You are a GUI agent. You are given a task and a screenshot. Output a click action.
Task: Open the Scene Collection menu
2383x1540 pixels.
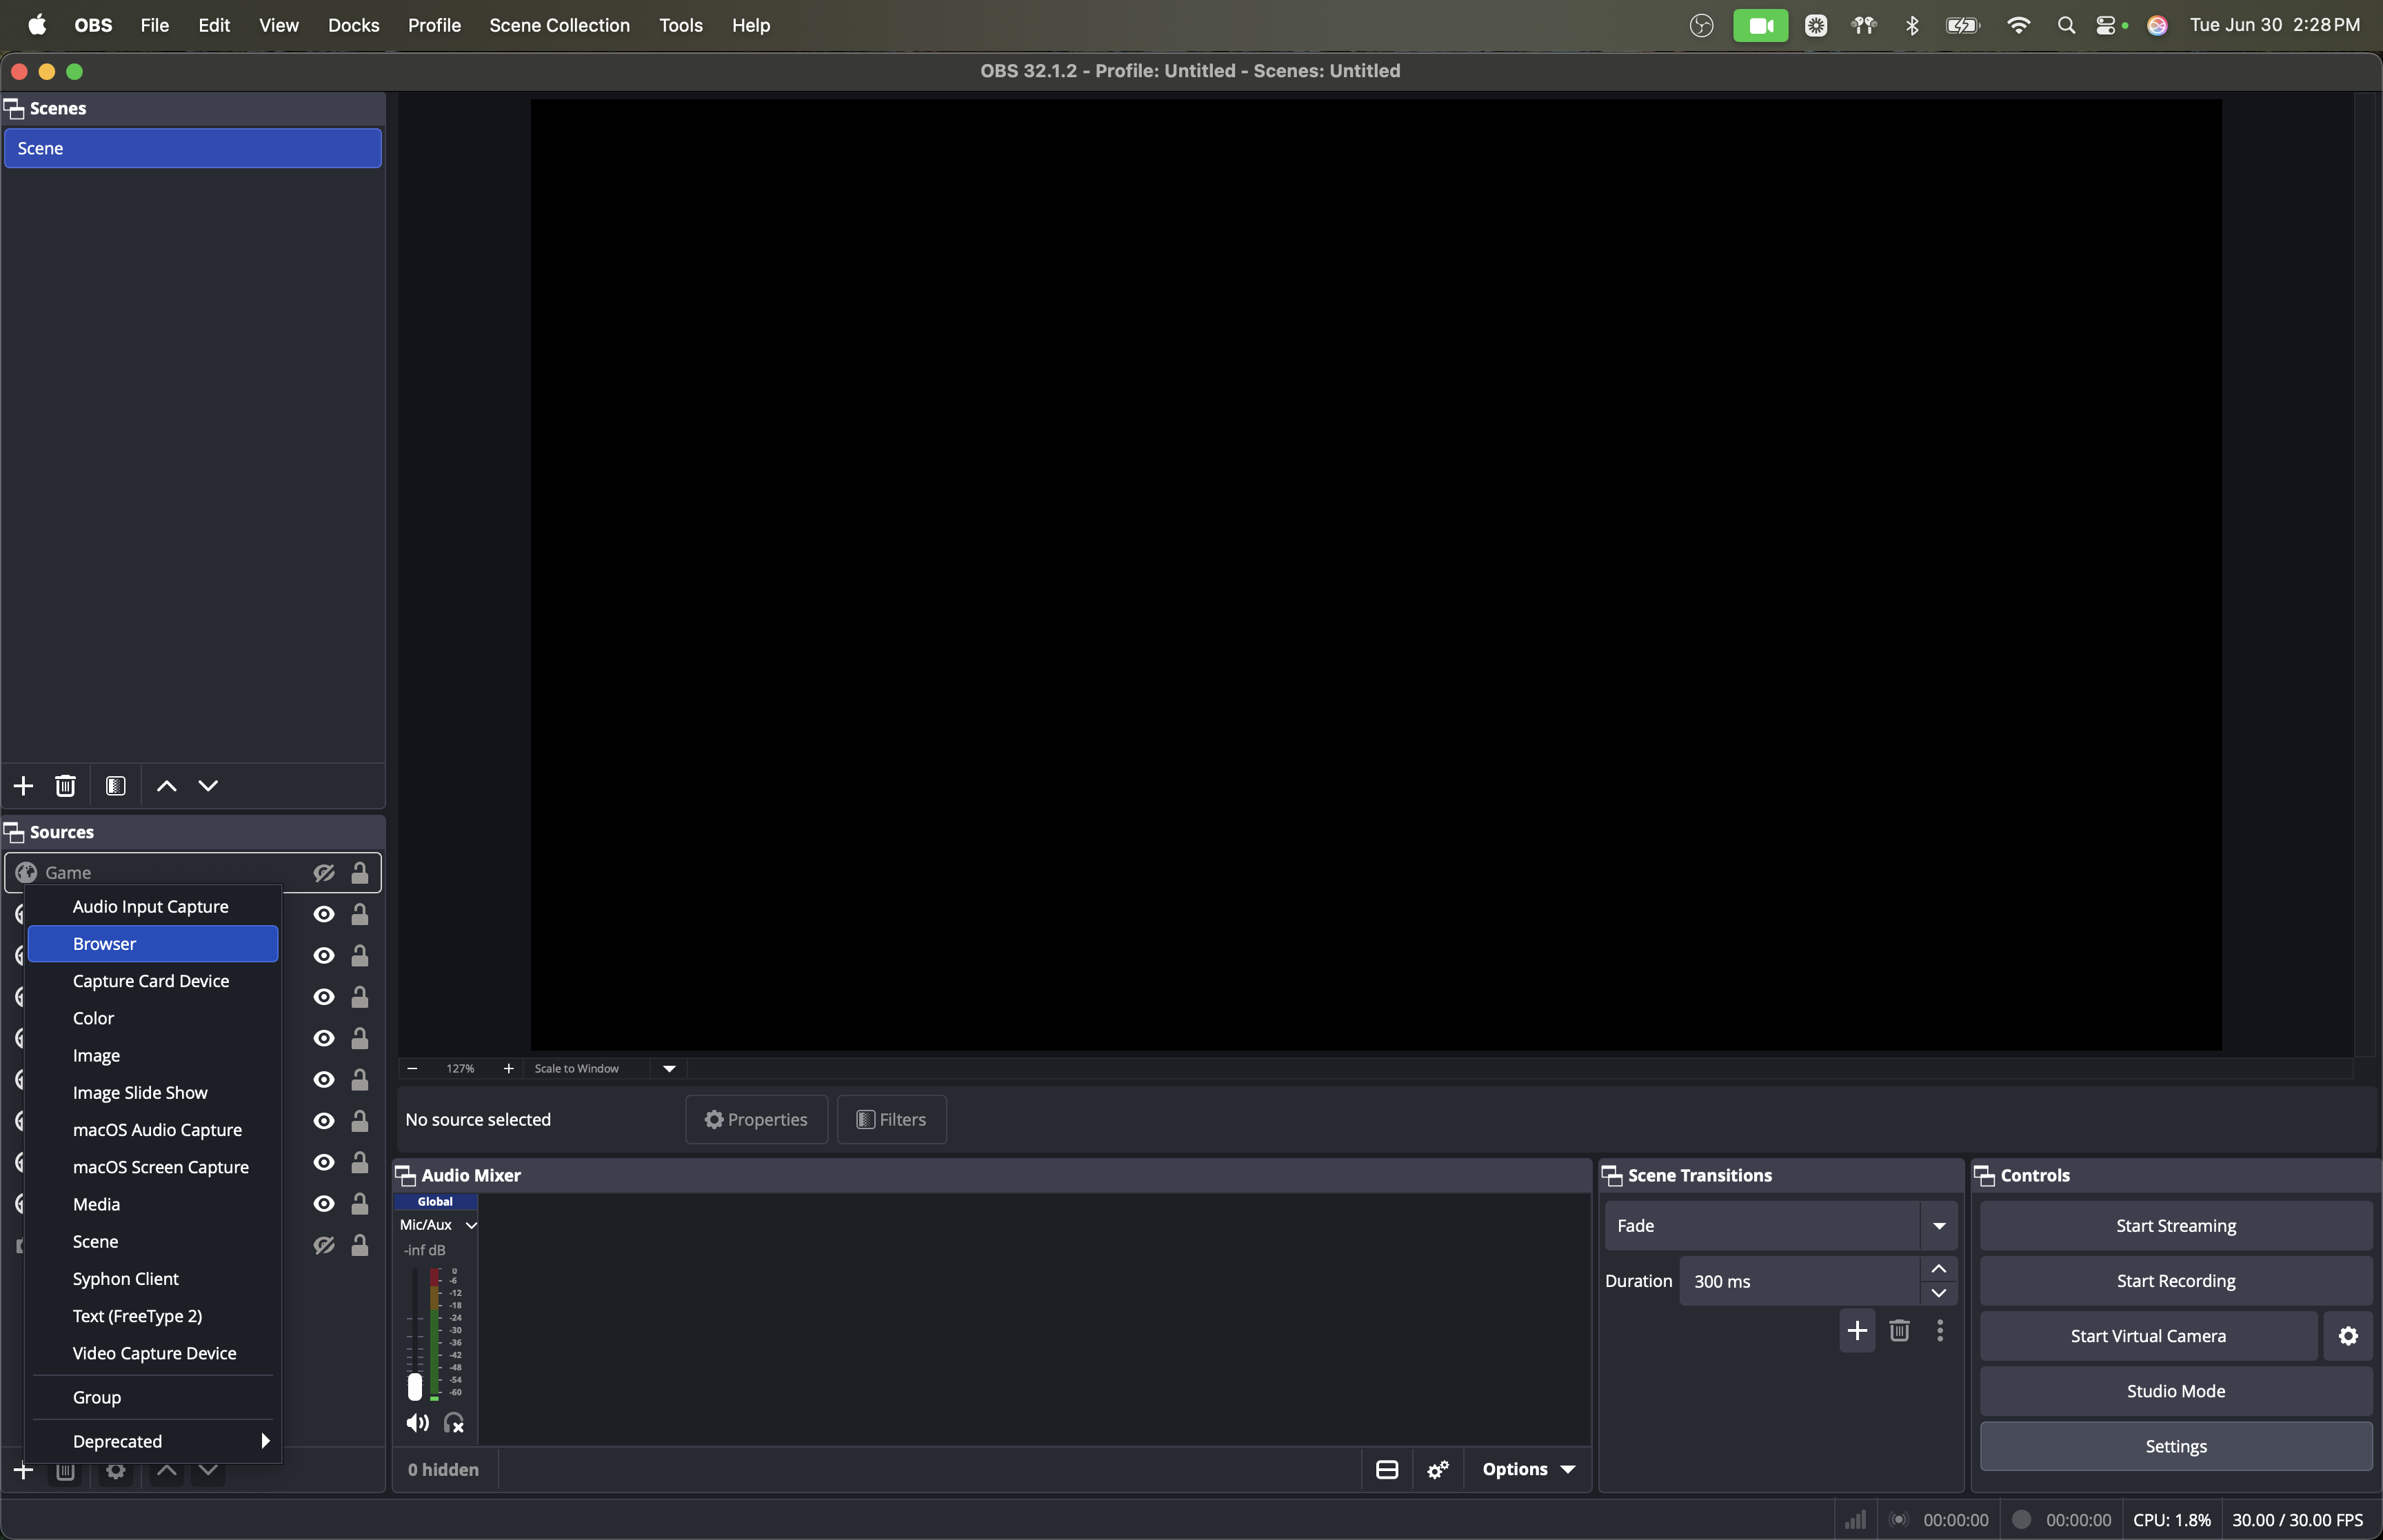pos(559,25)
